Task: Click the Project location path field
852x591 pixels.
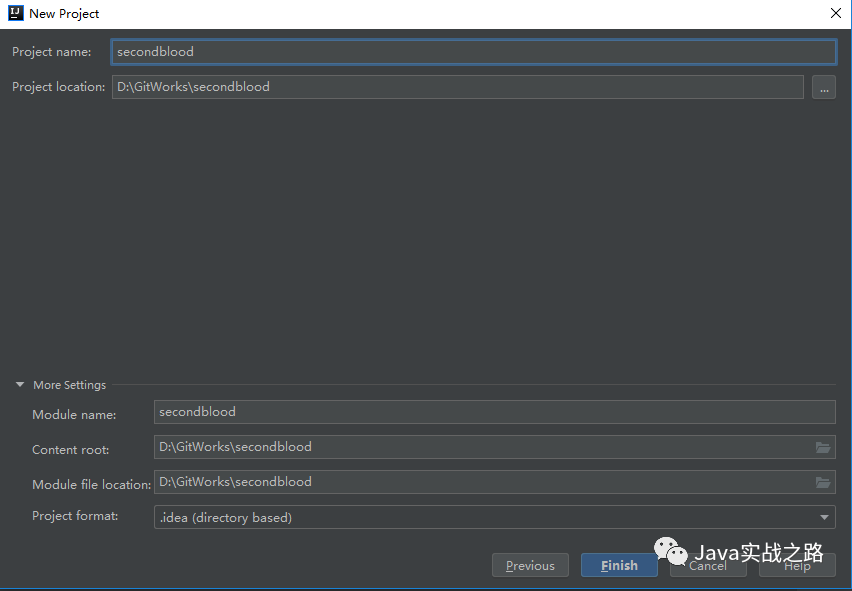Action: coord(458,87)
